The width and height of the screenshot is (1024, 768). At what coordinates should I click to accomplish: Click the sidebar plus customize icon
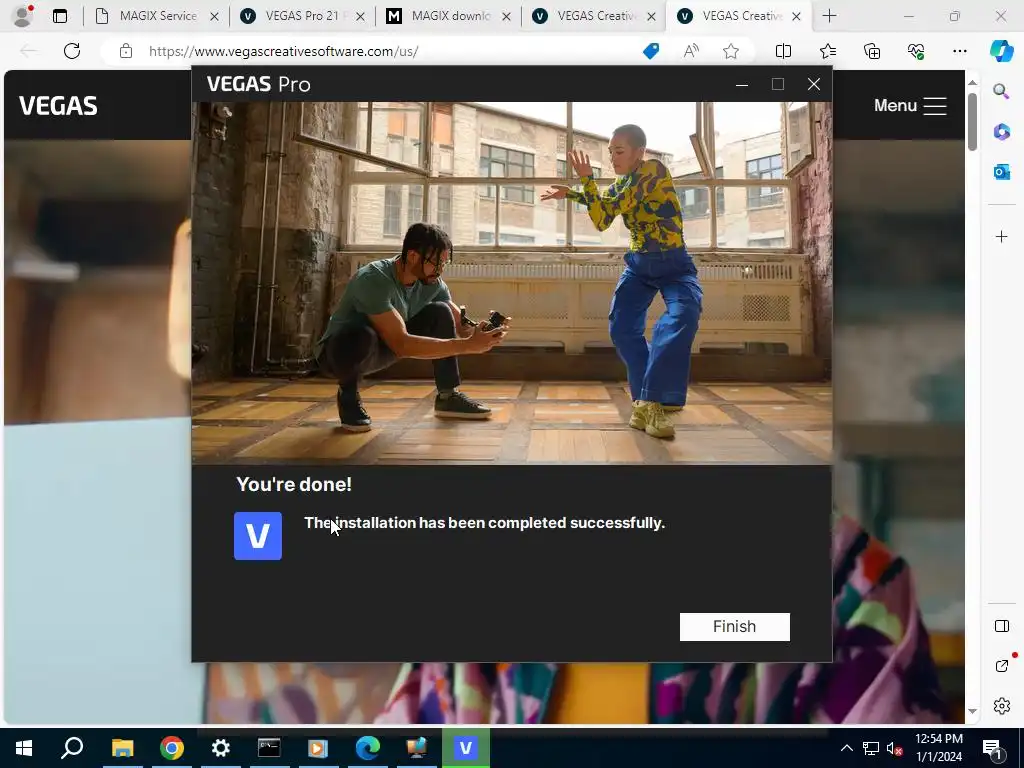1001,236
